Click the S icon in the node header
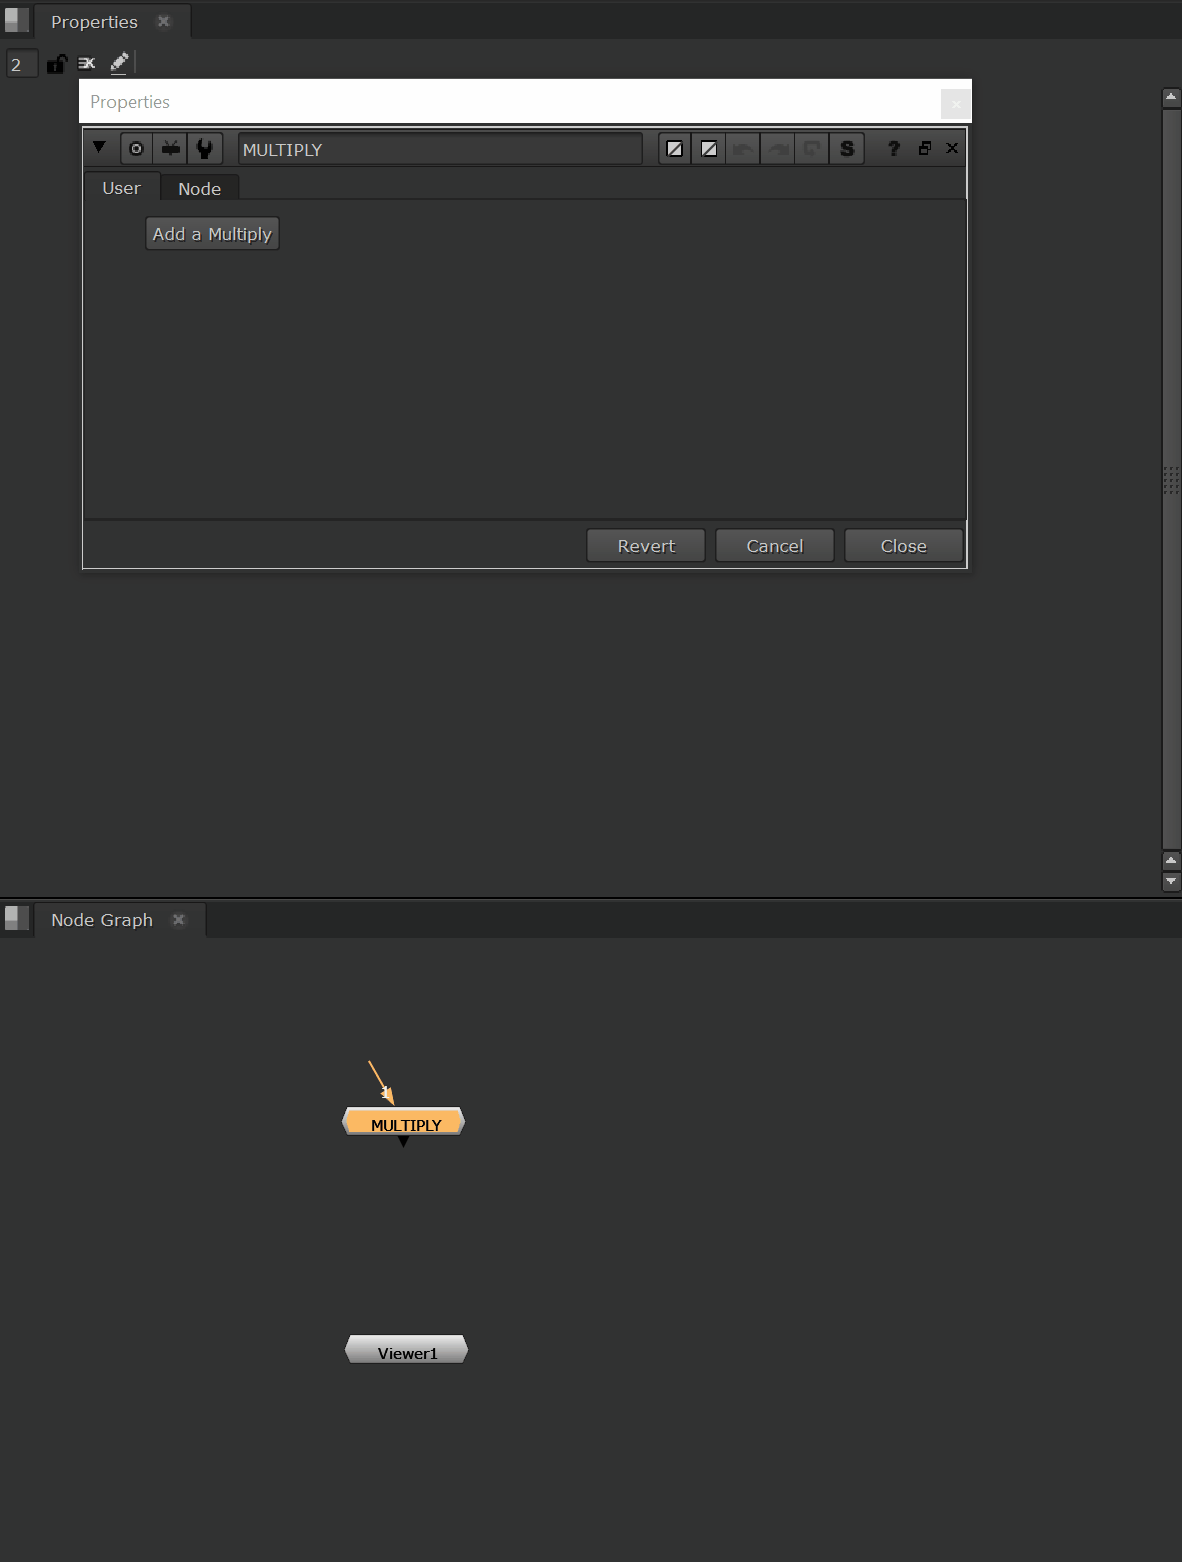 [847, 149]
